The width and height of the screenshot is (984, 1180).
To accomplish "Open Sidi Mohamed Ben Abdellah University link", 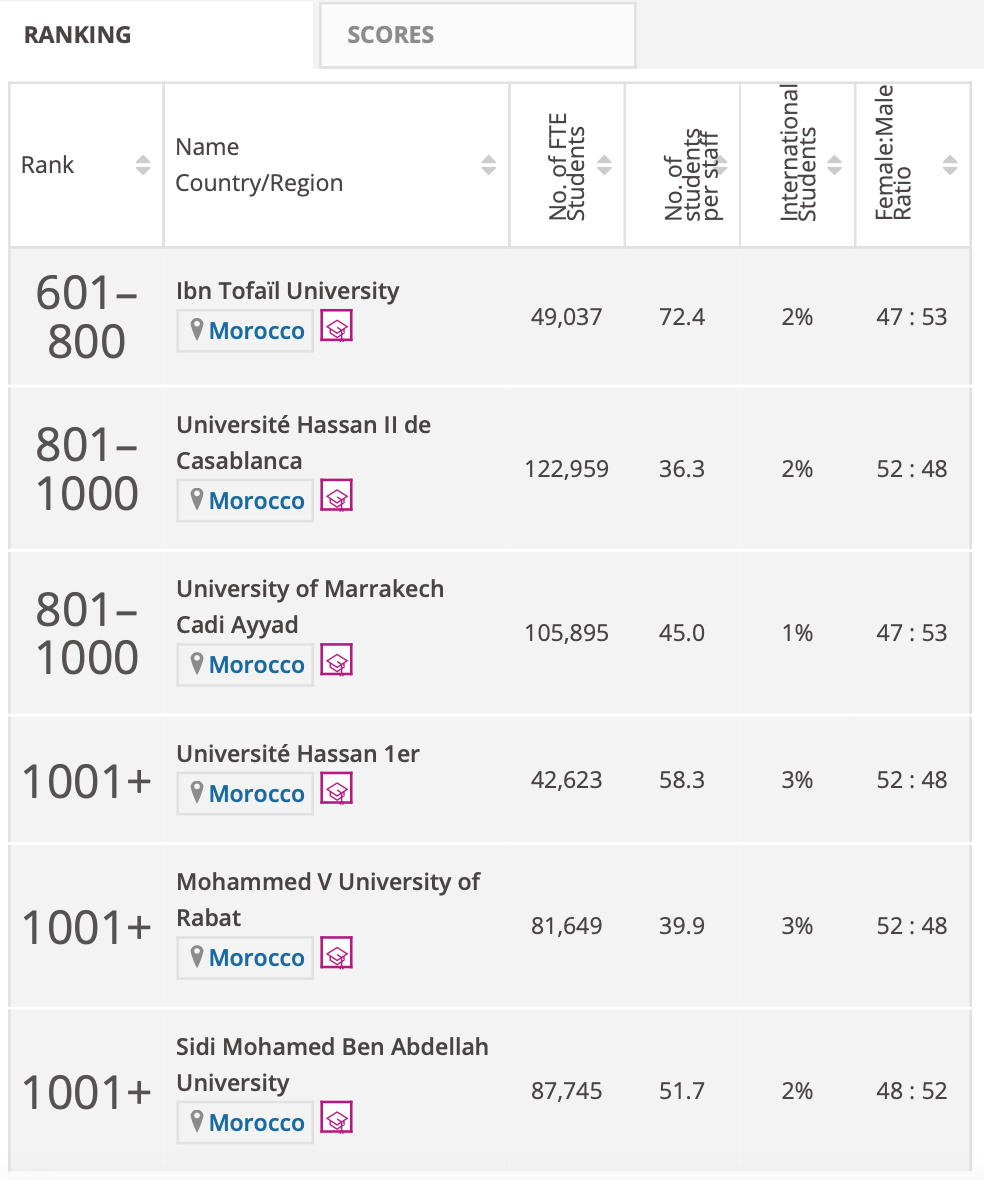I will (332, 1064).
